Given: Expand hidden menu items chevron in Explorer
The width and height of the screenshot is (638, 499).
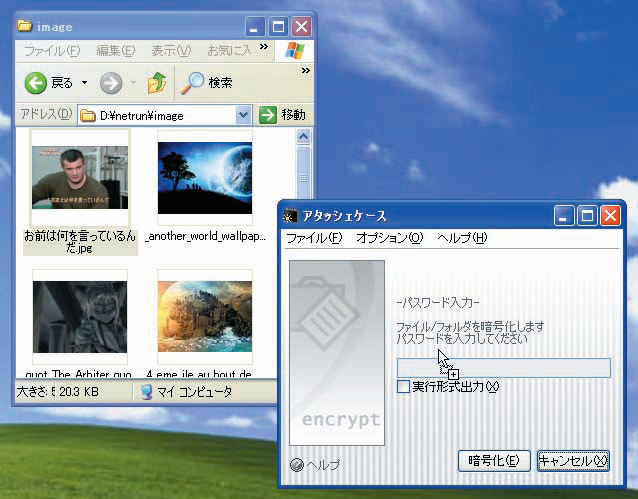Looking at the screenshot, I should click(264, 46).
